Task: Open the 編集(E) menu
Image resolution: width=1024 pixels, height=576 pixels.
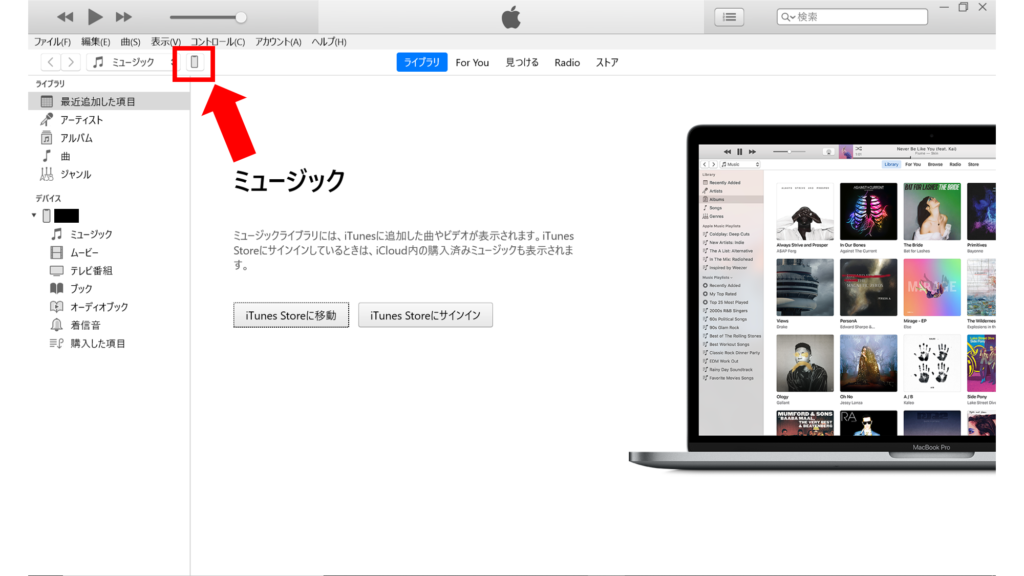Action: (95, 42)
